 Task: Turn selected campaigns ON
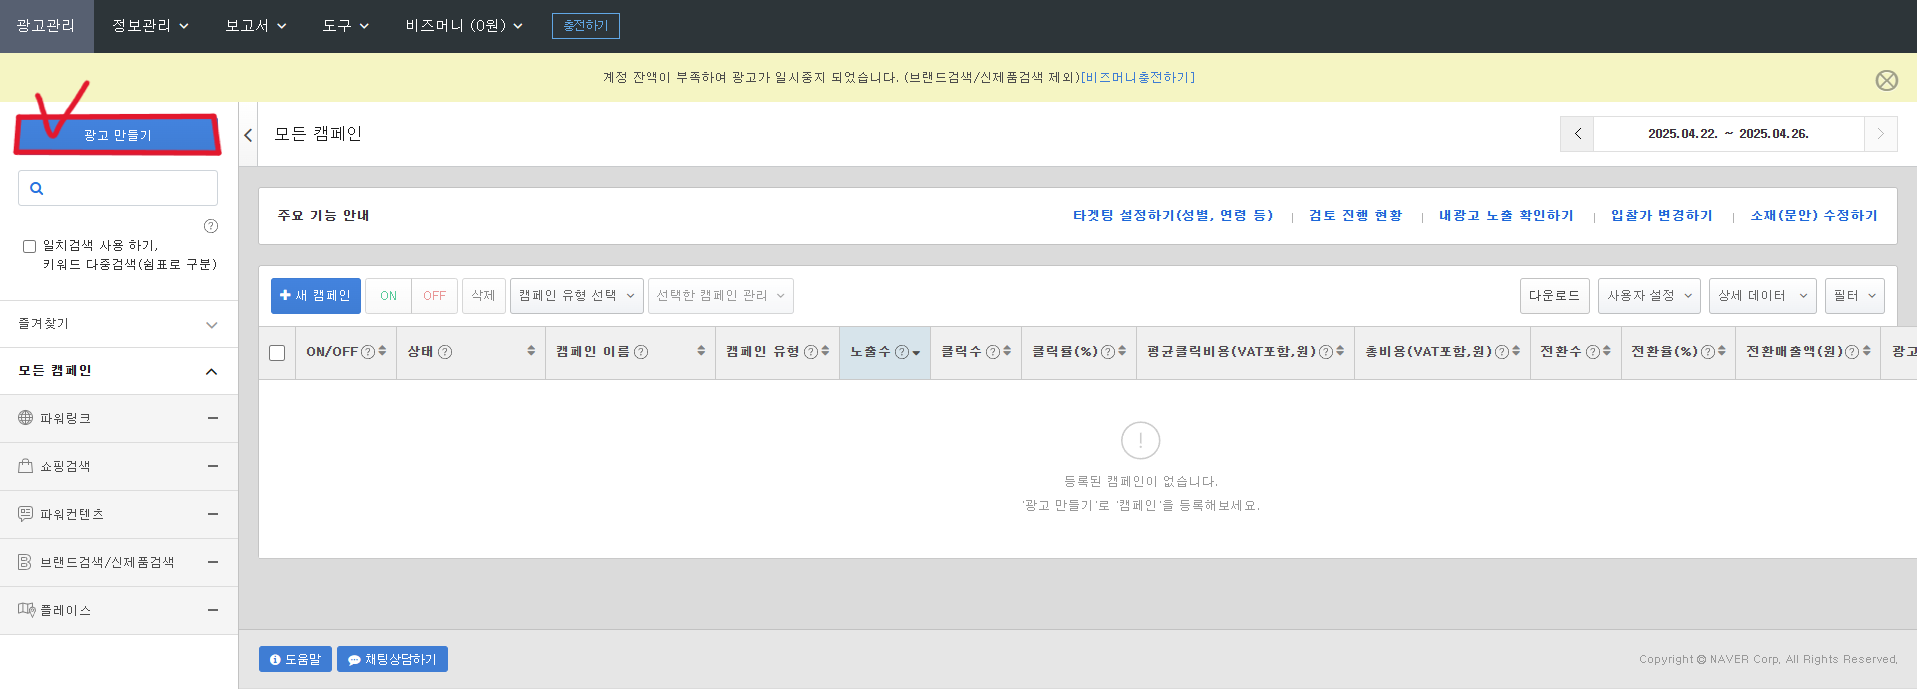(388, 296)
